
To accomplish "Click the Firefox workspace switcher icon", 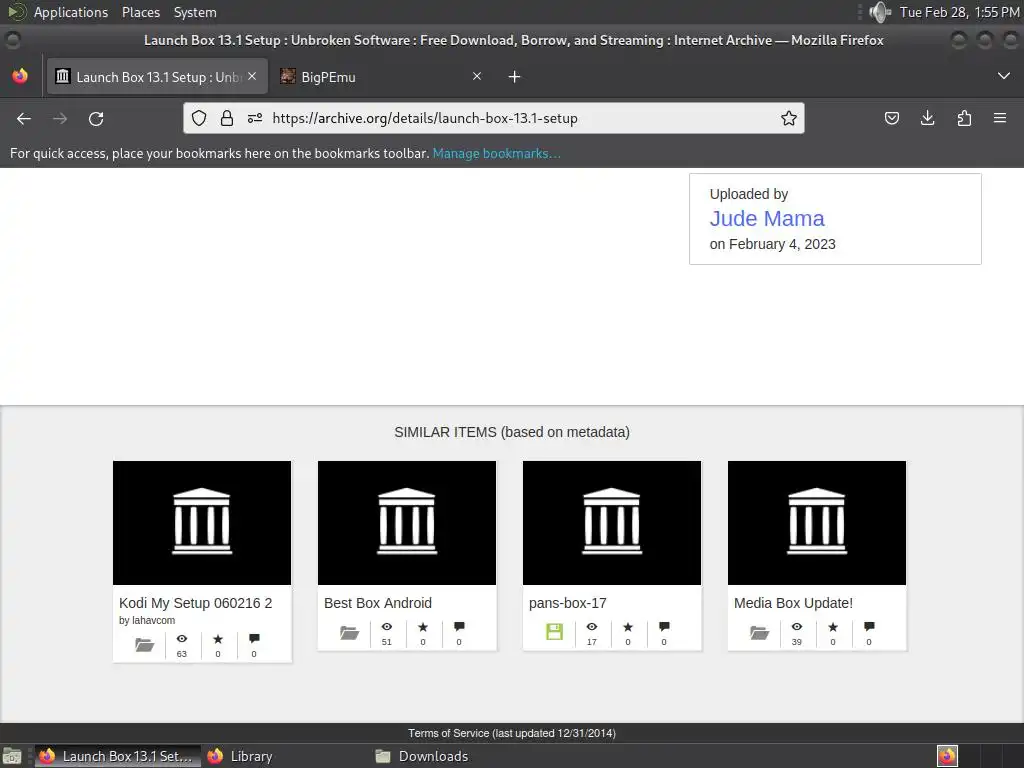I will pos(947,756).
